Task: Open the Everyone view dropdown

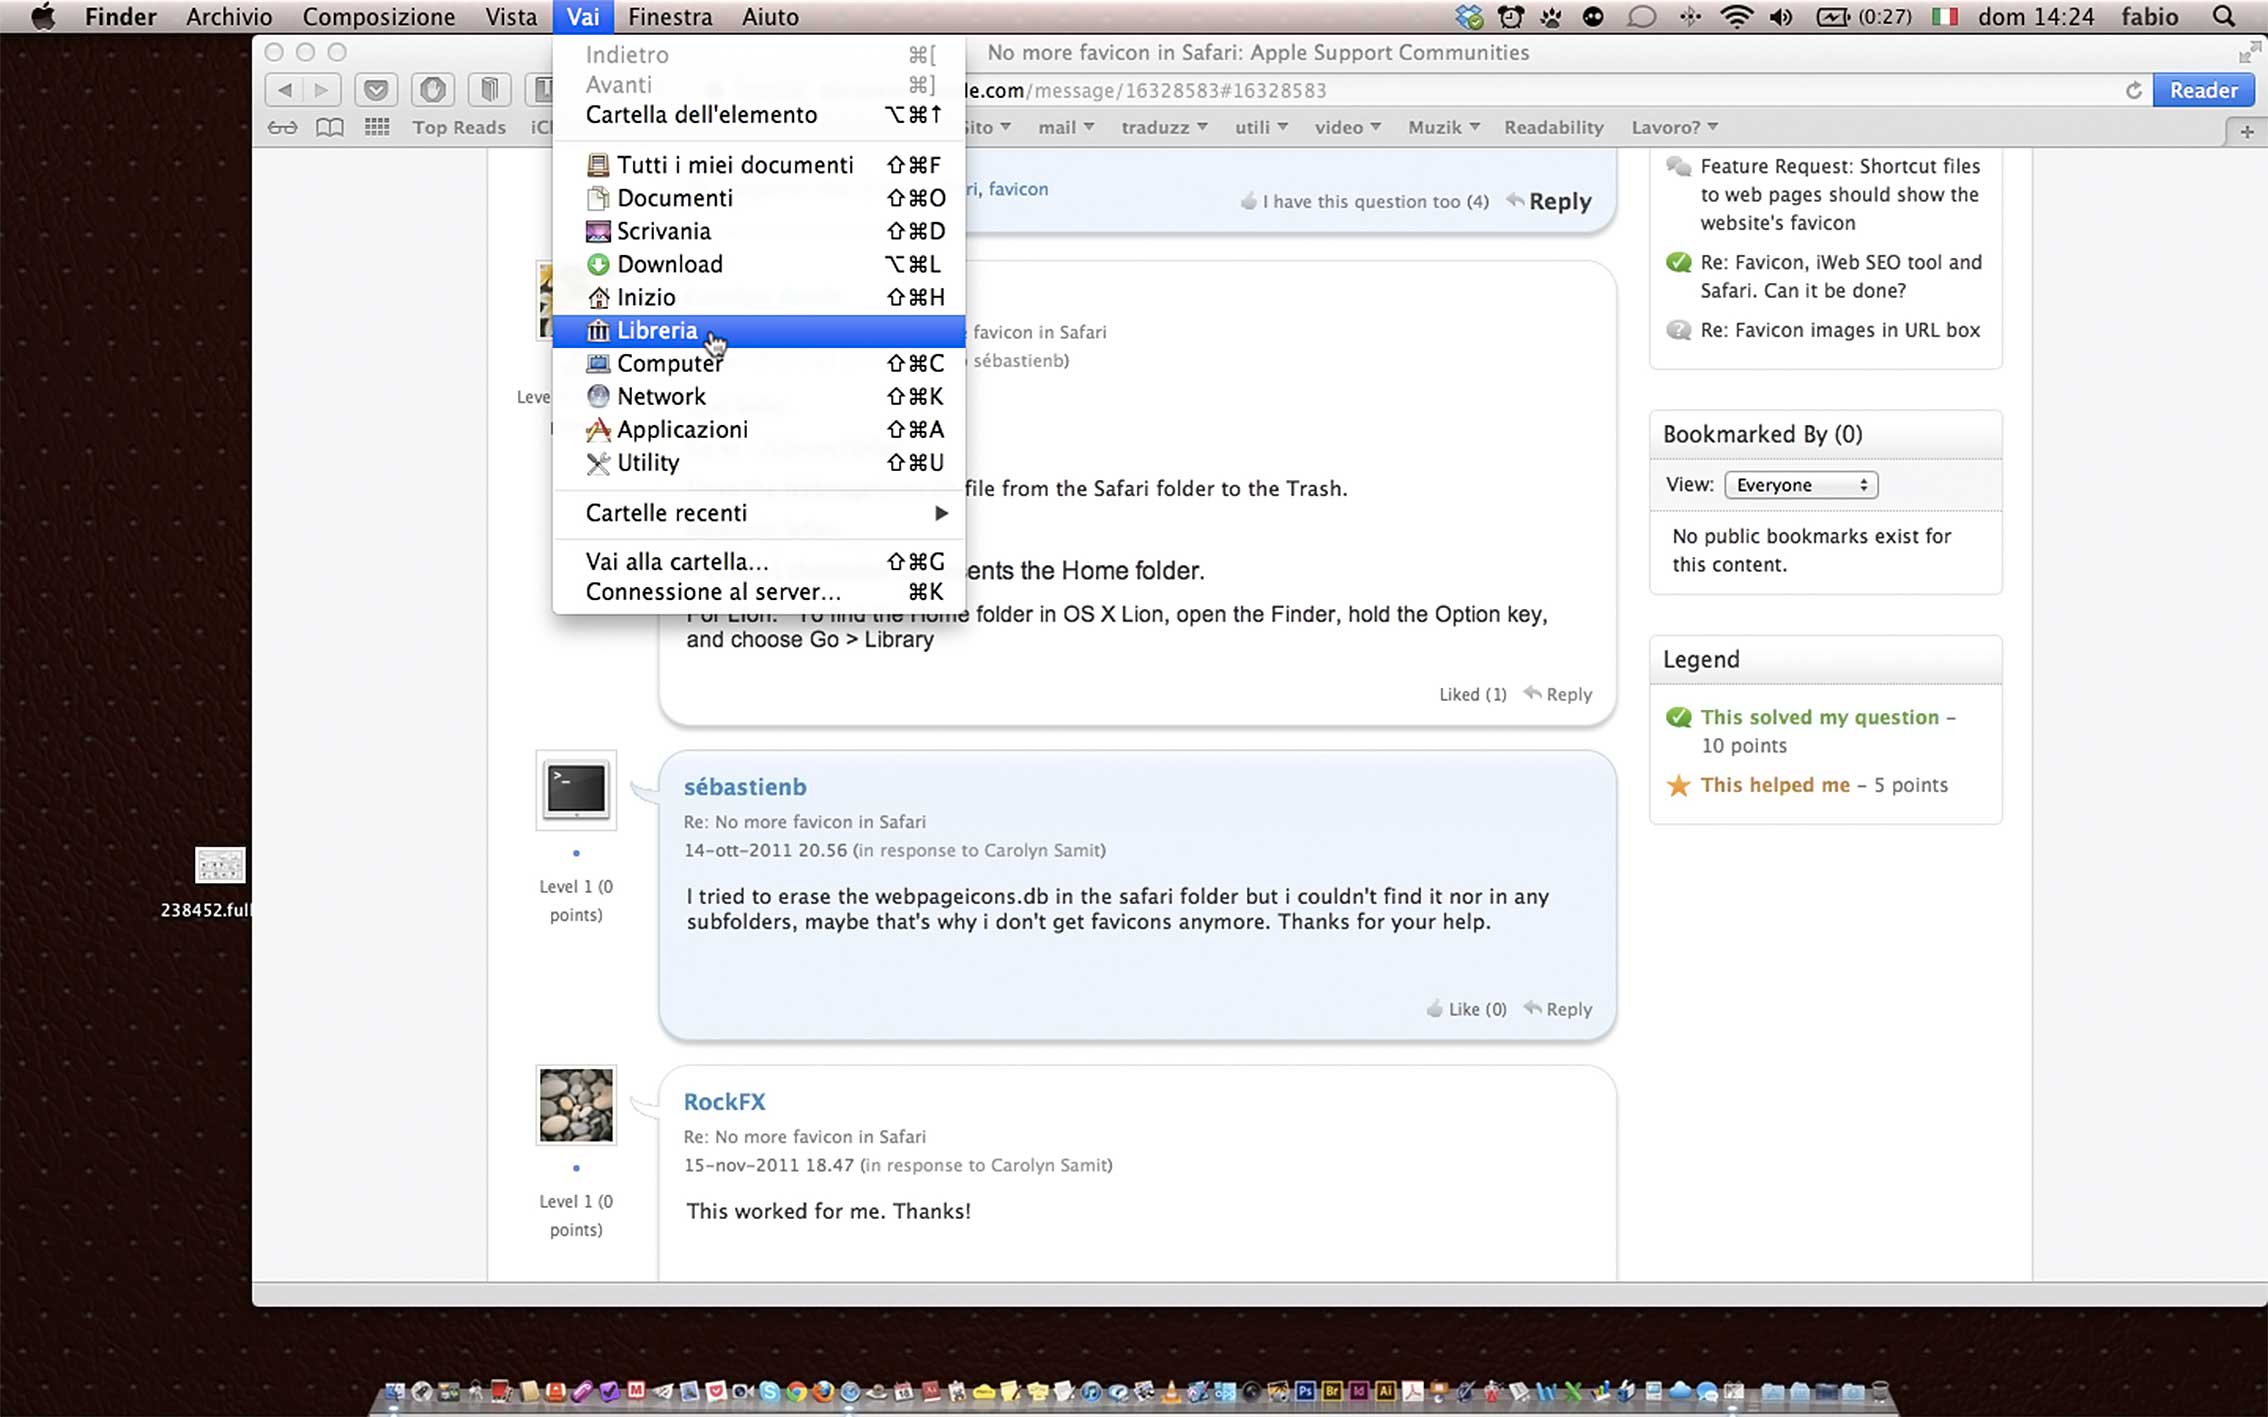Action: (x=1800, y=485)
